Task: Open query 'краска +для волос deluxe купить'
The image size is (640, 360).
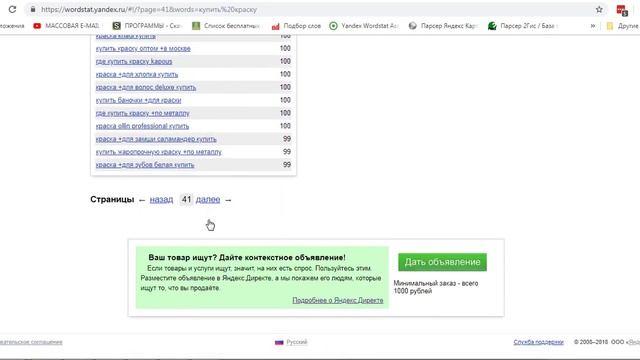Action: click(146, 87)
